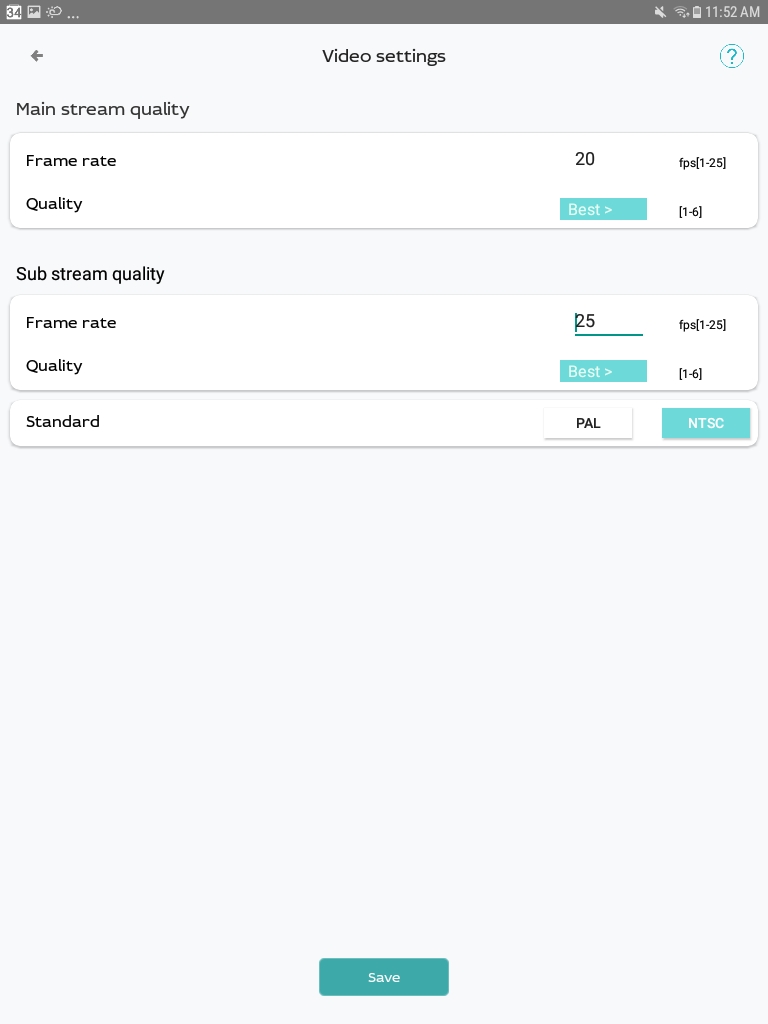The image size is (768, 1024).
Task: Tap the Video settings title
Action: click(384, 56)
